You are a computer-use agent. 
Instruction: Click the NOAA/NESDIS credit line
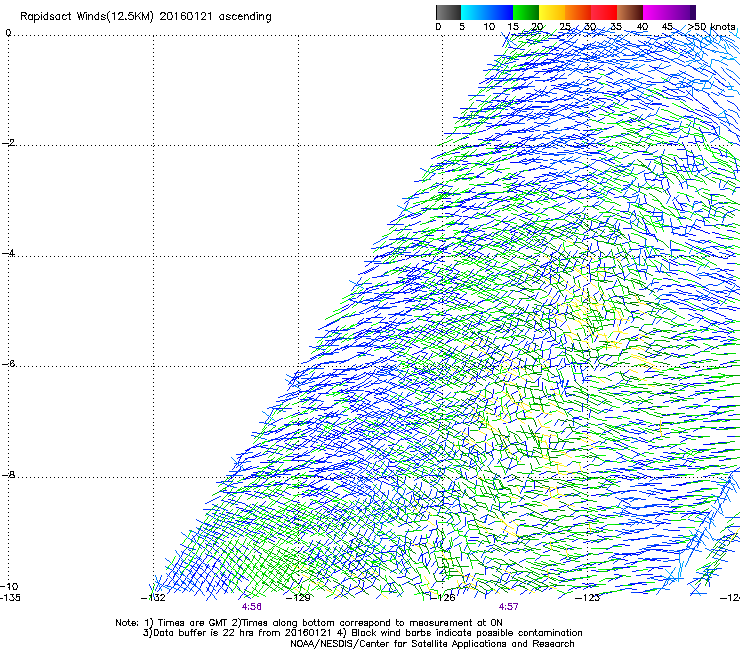(432, 644)
